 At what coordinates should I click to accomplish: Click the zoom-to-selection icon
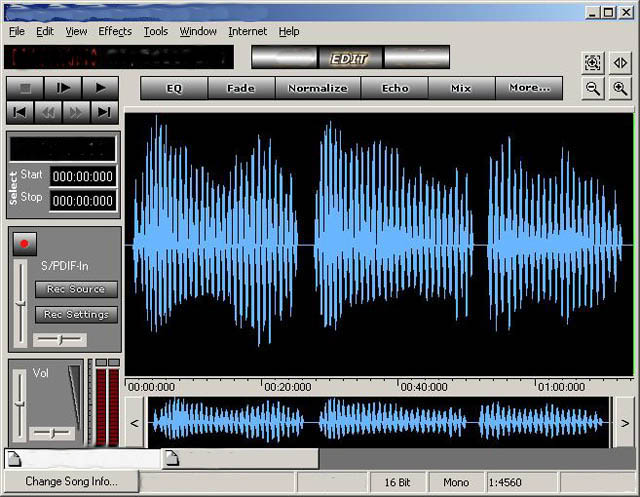click(x=593, y=62)
